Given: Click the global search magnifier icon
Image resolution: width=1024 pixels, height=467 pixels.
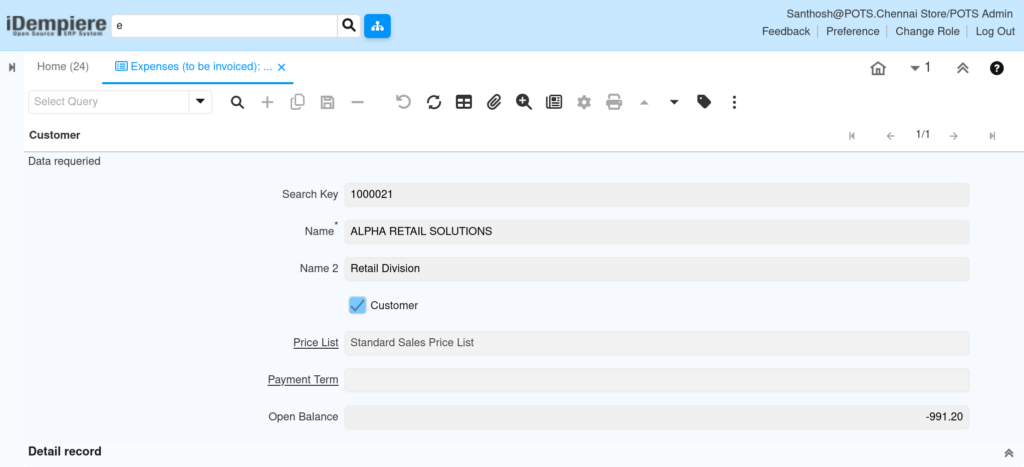Looking at the screenshot, I should 349,26.
